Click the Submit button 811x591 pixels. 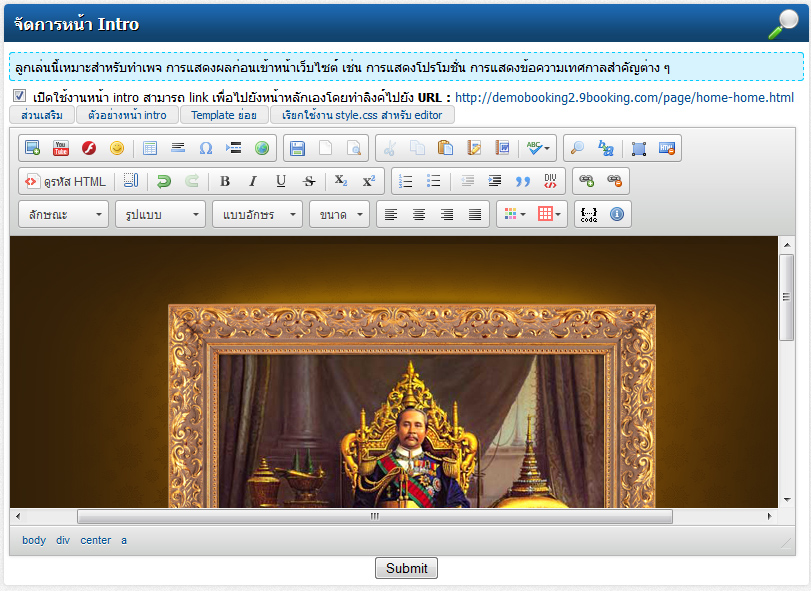407,568
